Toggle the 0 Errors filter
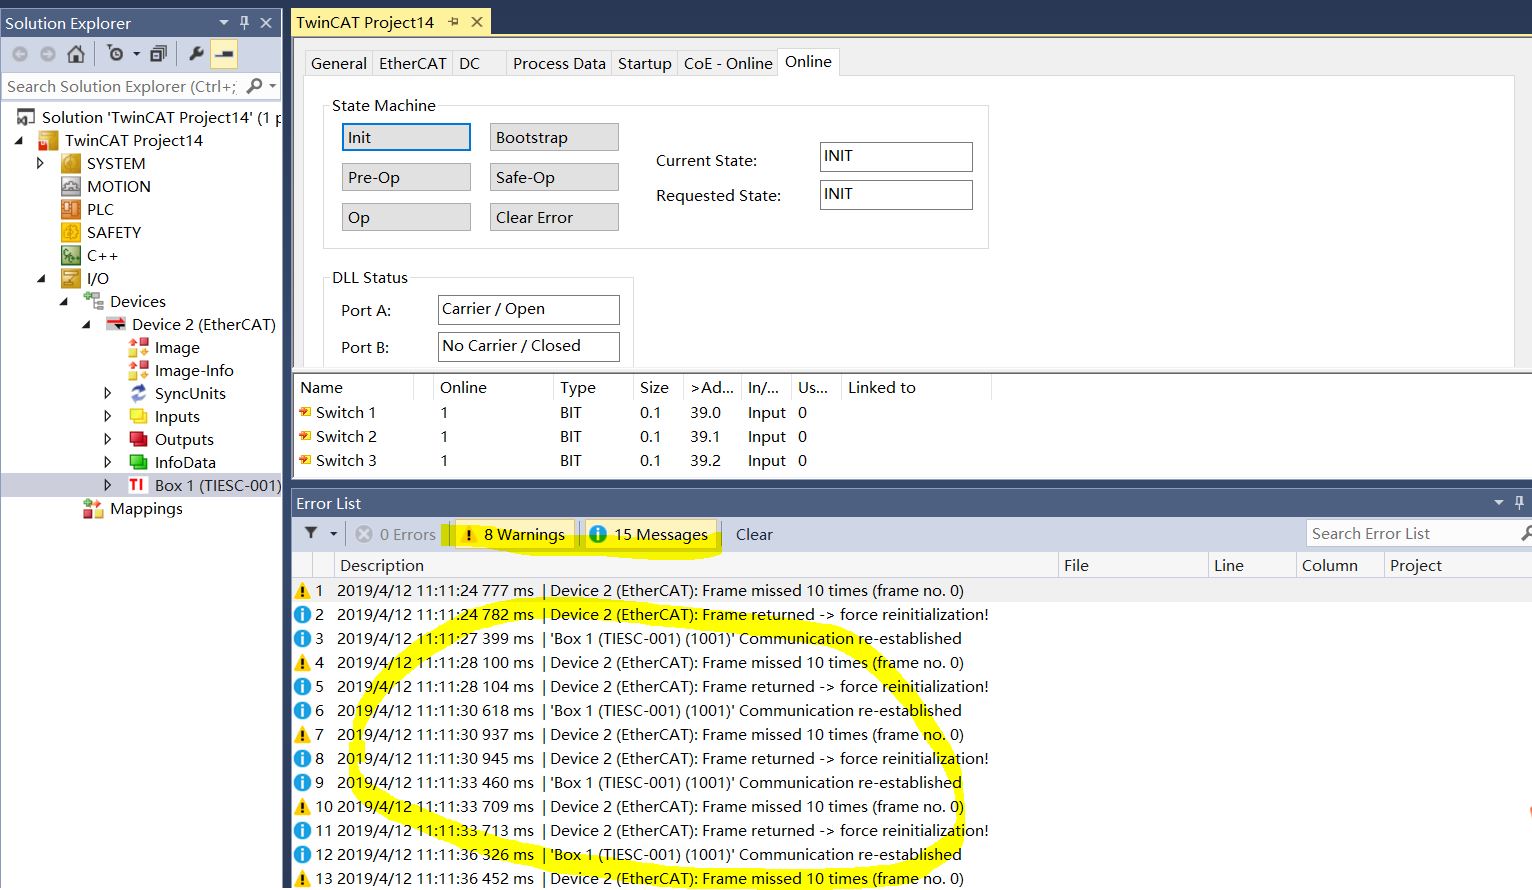 tap(396, 535)
